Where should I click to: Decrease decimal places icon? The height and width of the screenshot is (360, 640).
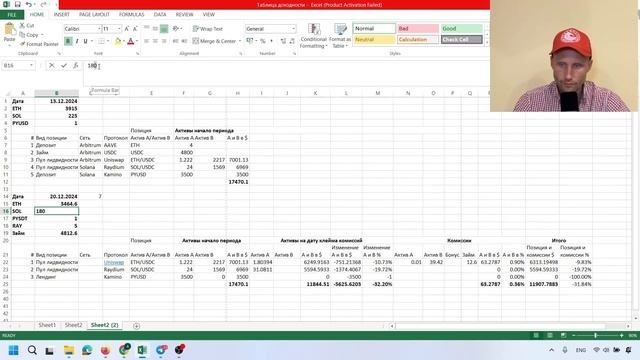292,41
